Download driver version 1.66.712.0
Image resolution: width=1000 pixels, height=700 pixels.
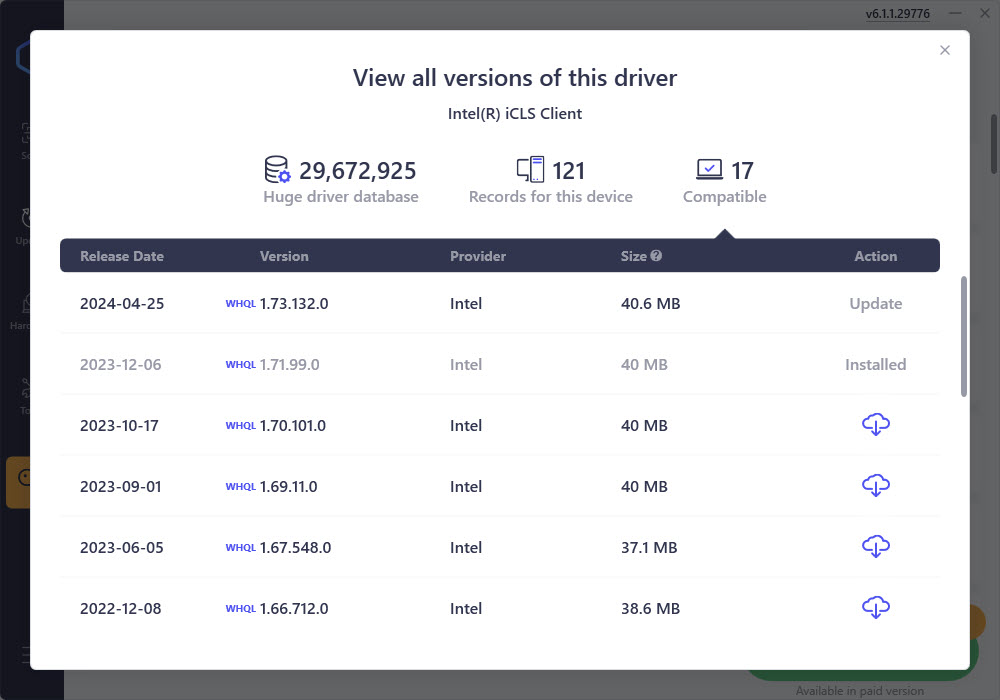pyautogui.click(x=875, y=608)
